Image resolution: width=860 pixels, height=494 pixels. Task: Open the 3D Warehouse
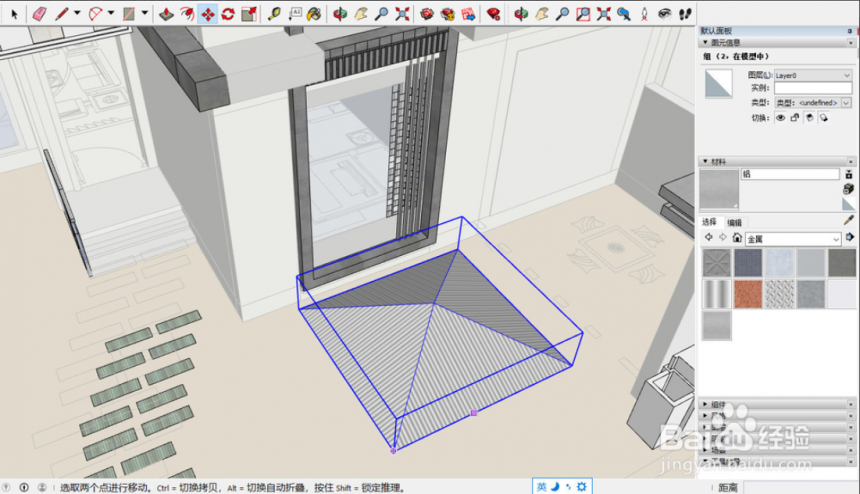point(427,14)
